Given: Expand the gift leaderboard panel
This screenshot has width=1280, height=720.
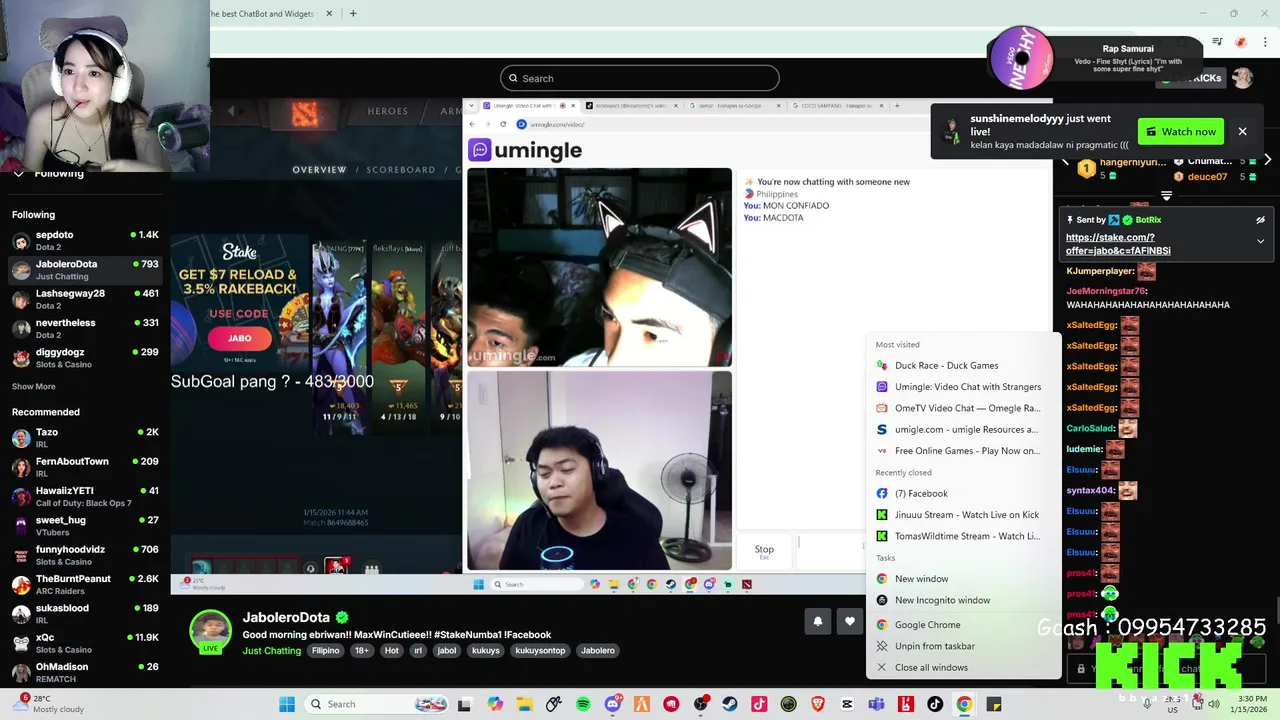Looking at the screenshot, I should pyautogui.click(x=1166, y=196).
